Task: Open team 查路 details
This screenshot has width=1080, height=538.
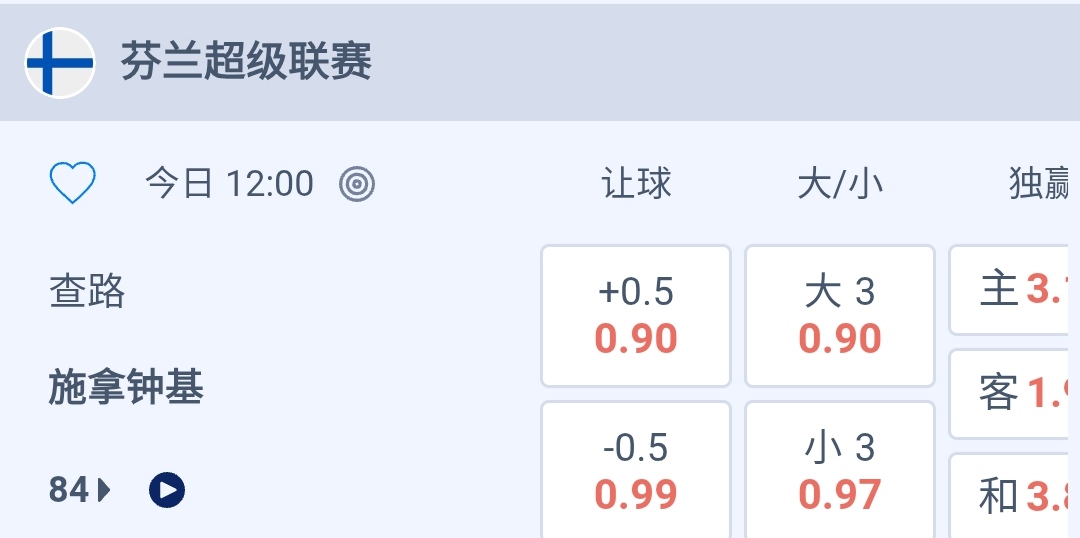Action: click(88, 291)
